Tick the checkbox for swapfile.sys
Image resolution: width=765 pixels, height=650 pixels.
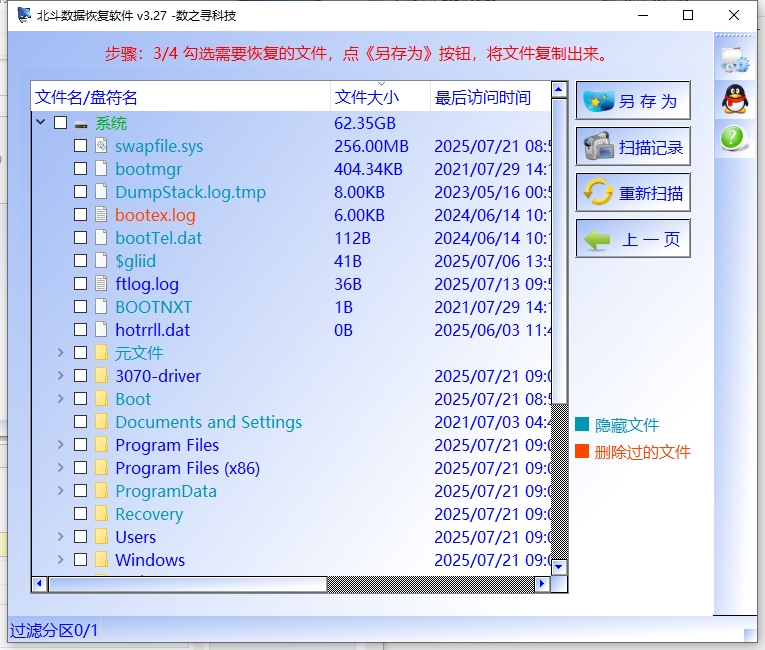click(81, 145)
